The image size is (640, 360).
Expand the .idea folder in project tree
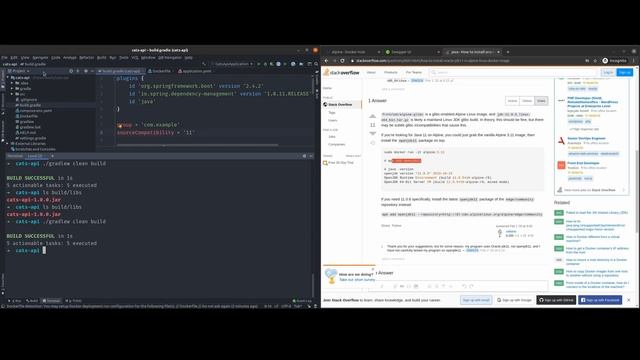click(12, 83)
